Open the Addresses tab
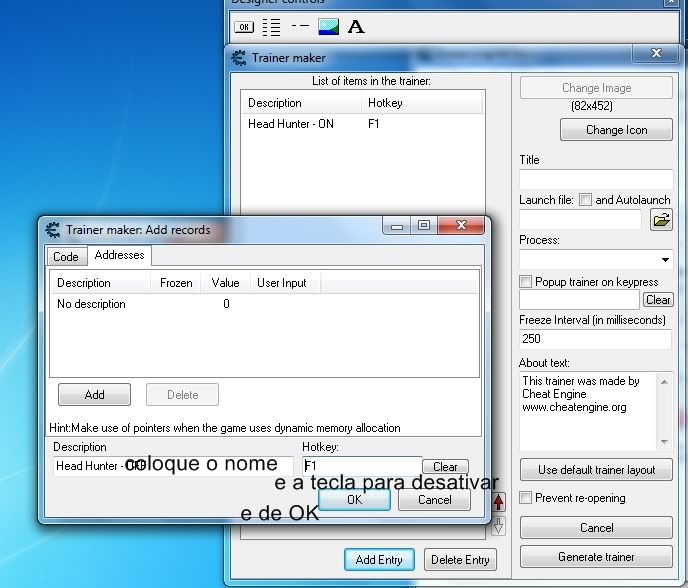The image size is (688, 588). [x=119, y=256]
